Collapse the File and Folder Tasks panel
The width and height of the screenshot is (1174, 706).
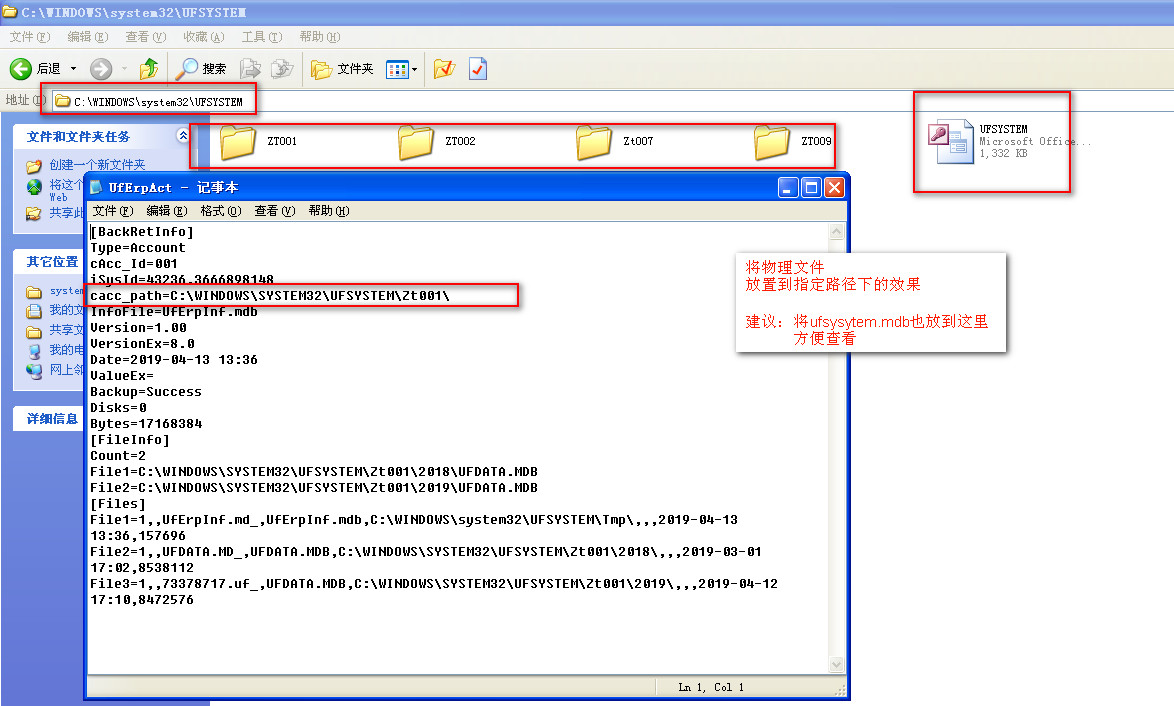tap(182, 135)
